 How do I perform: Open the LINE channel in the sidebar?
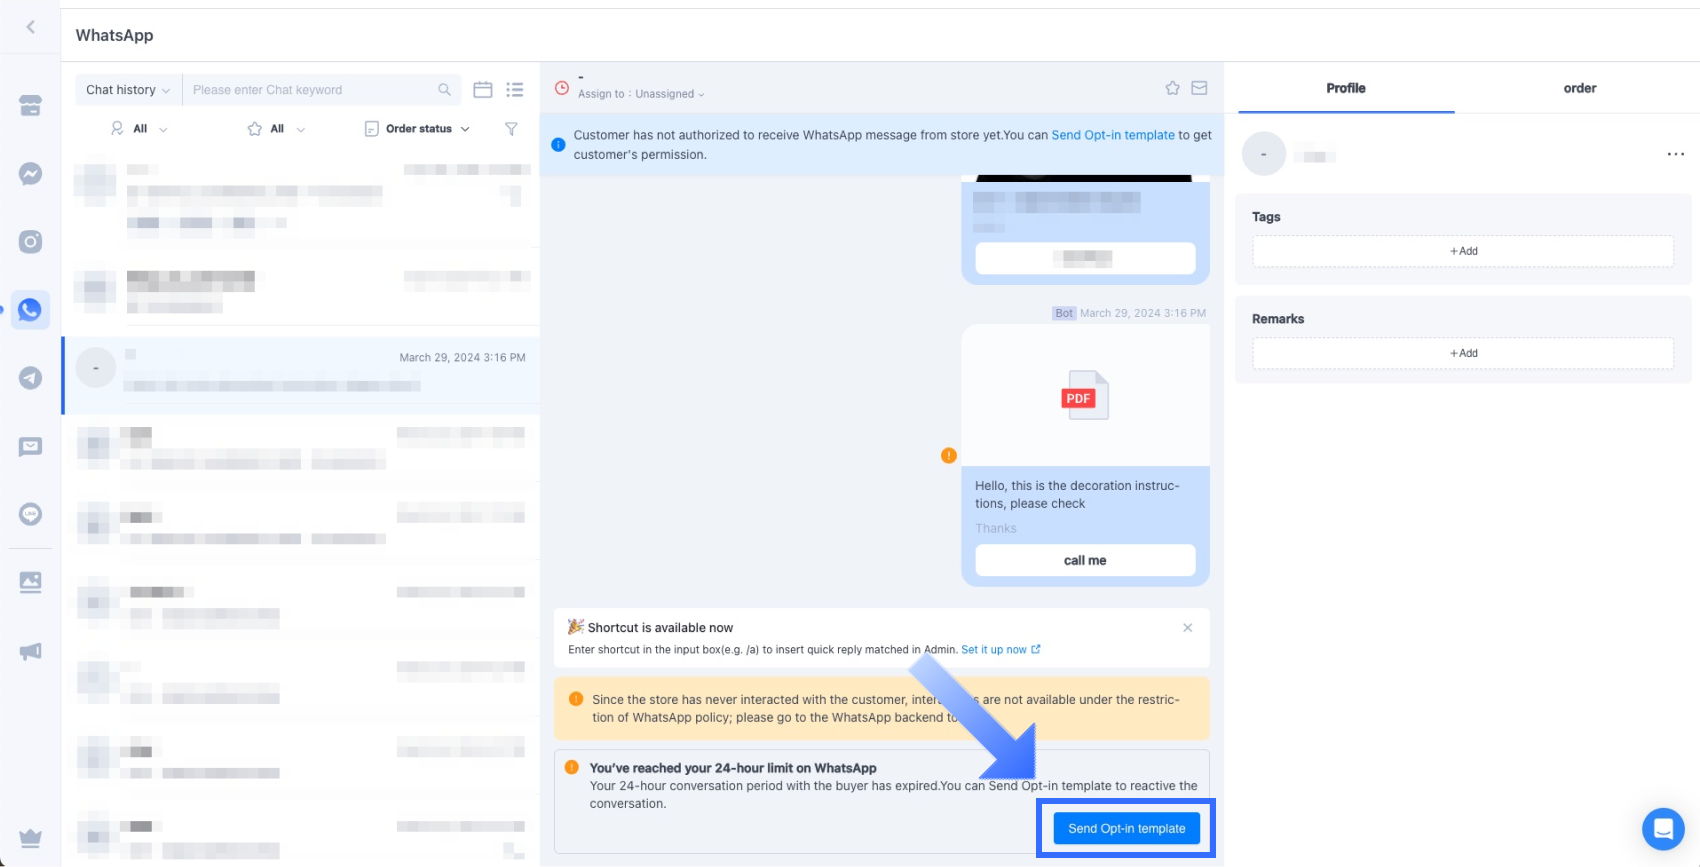coord(31,514)
